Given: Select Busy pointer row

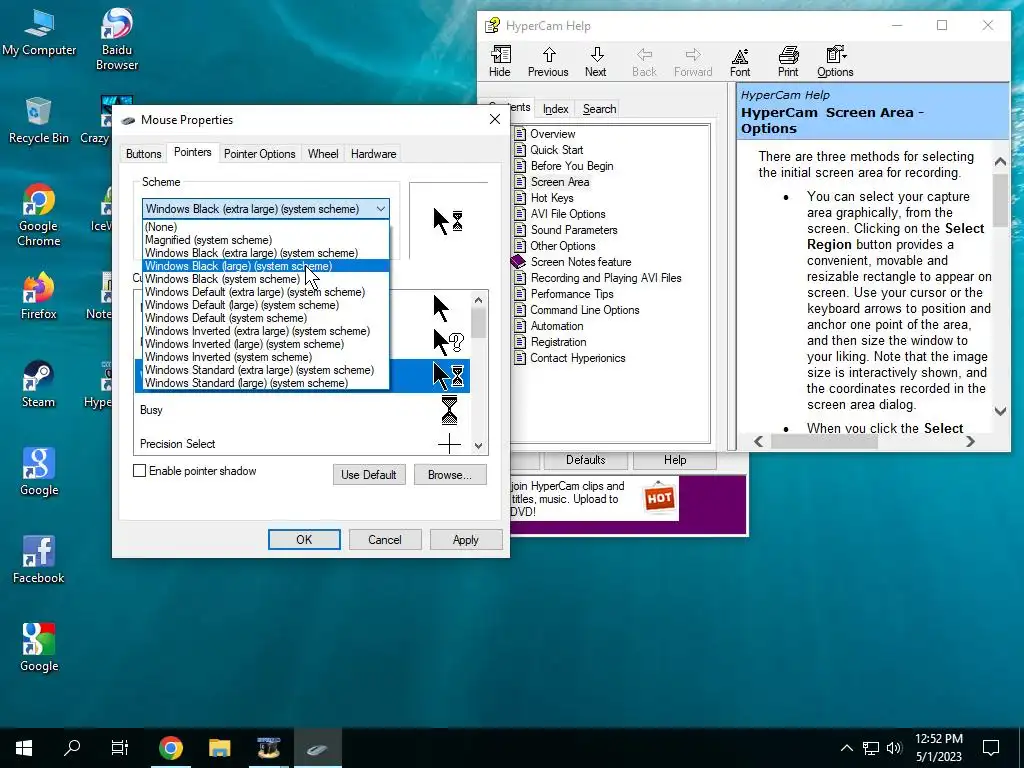Looking at the screenshot, I should tap(302, 410).
